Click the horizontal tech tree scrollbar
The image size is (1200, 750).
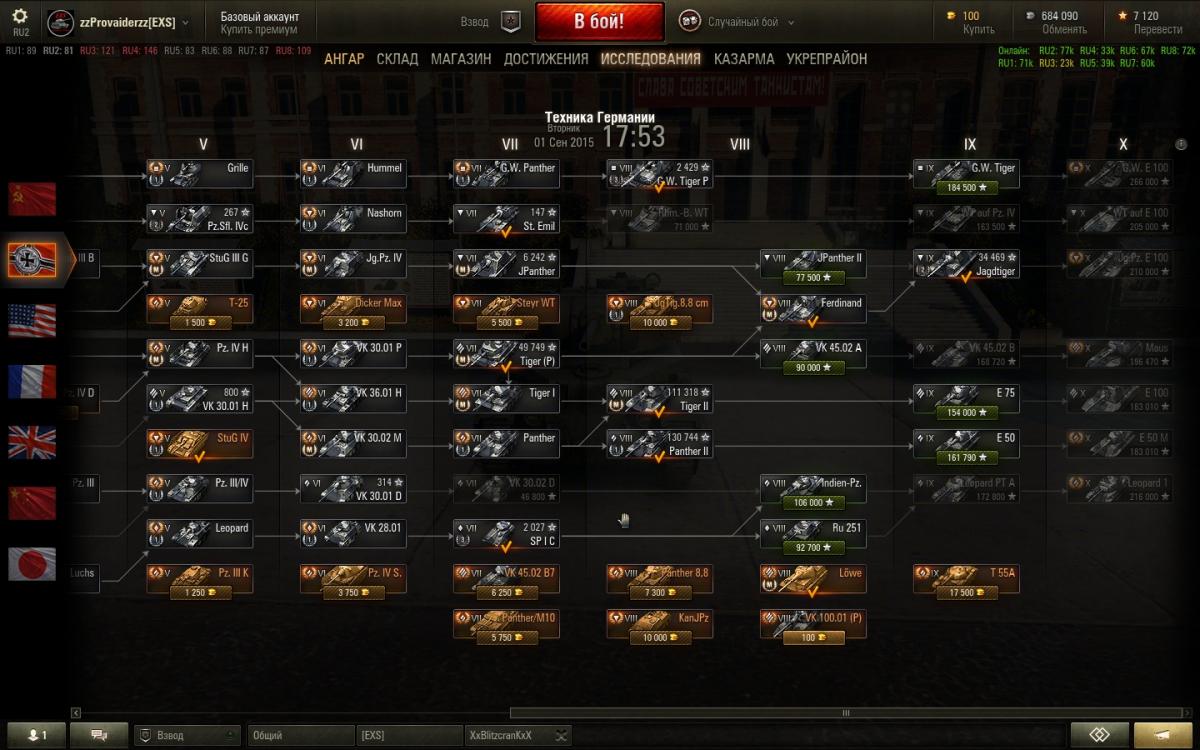[845, 713]
